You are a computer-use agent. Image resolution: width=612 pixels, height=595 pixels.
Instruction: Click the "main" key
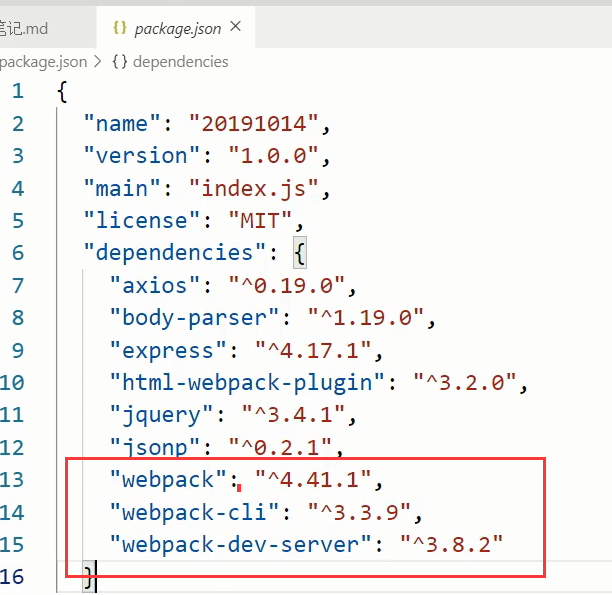[x=122, y=189]
